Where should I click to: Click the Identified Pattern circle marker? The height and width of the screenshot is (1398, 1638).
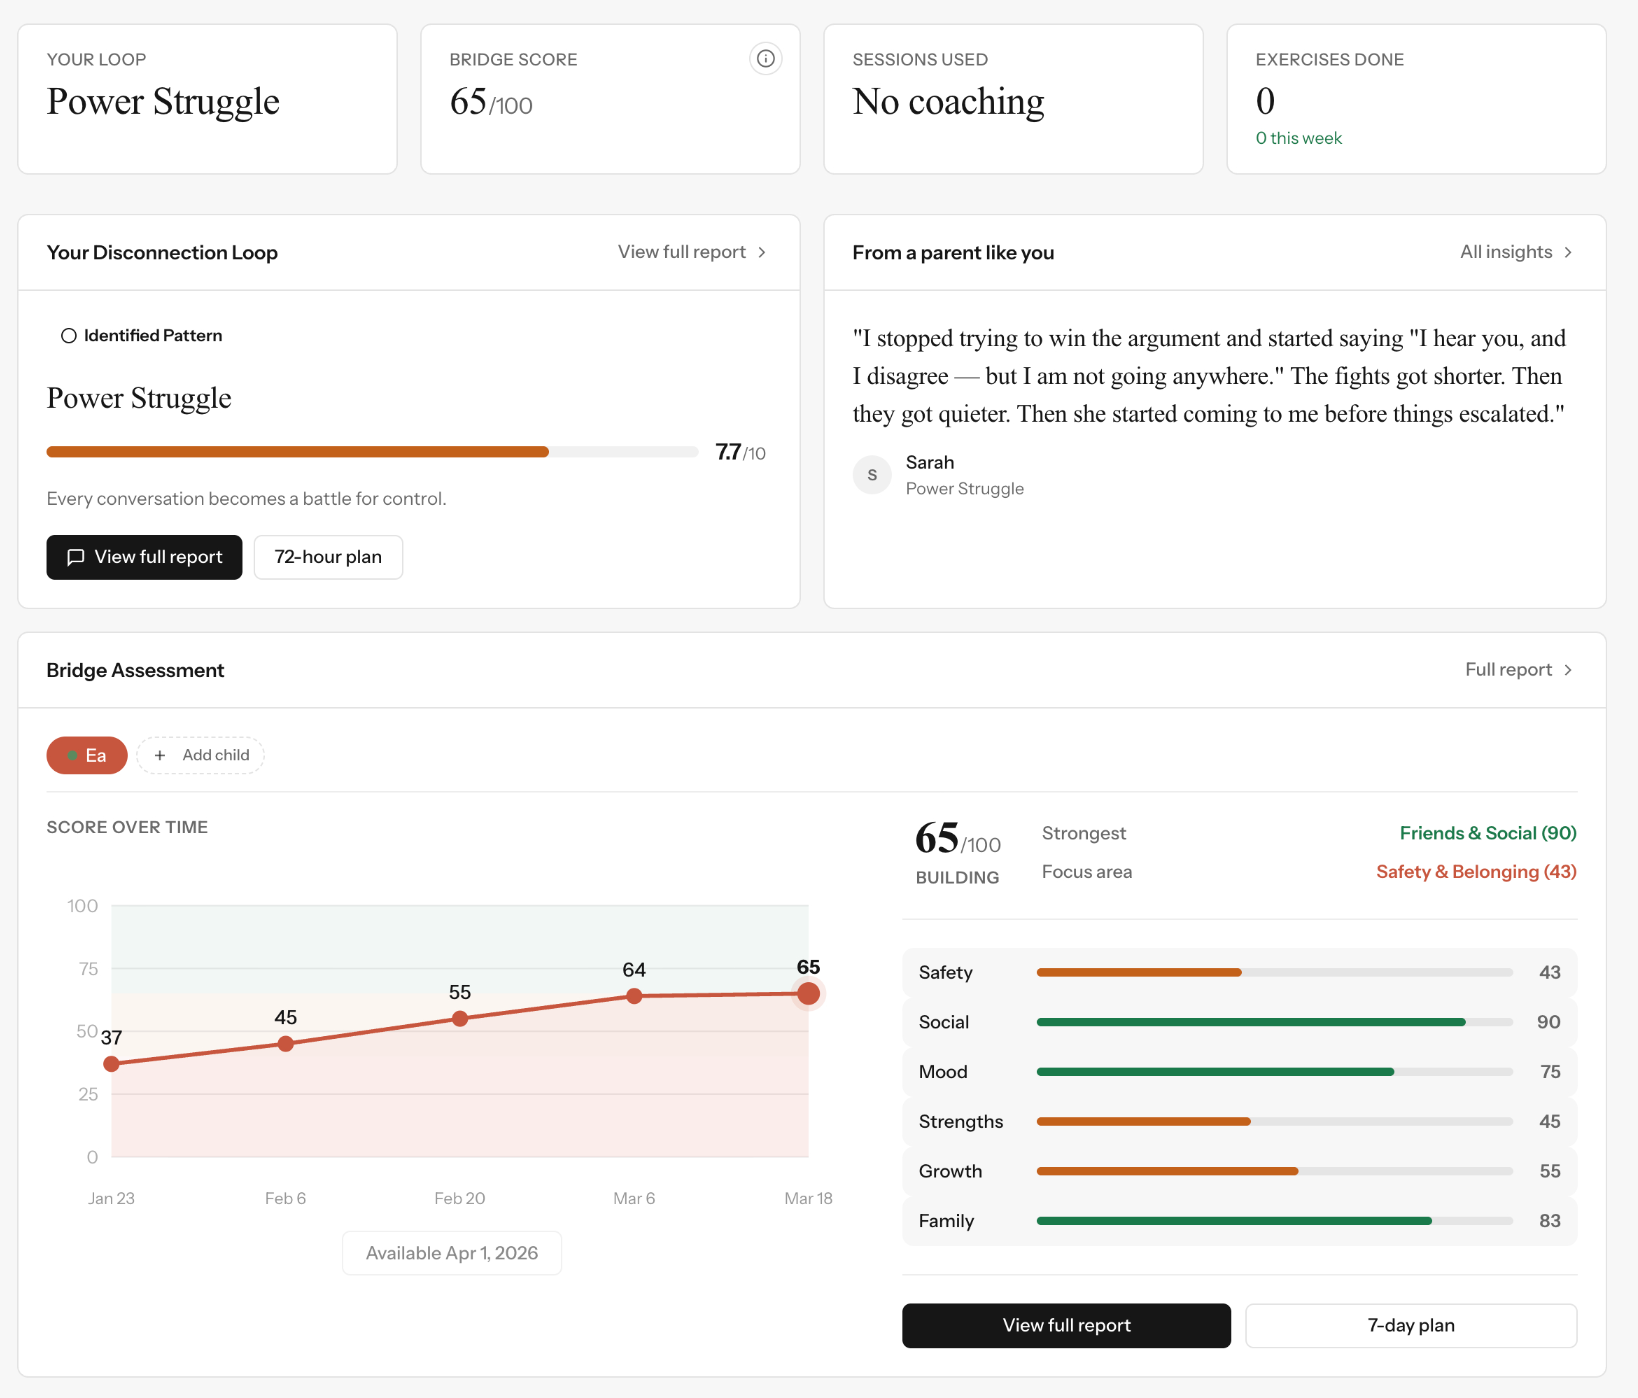point(69,335)
